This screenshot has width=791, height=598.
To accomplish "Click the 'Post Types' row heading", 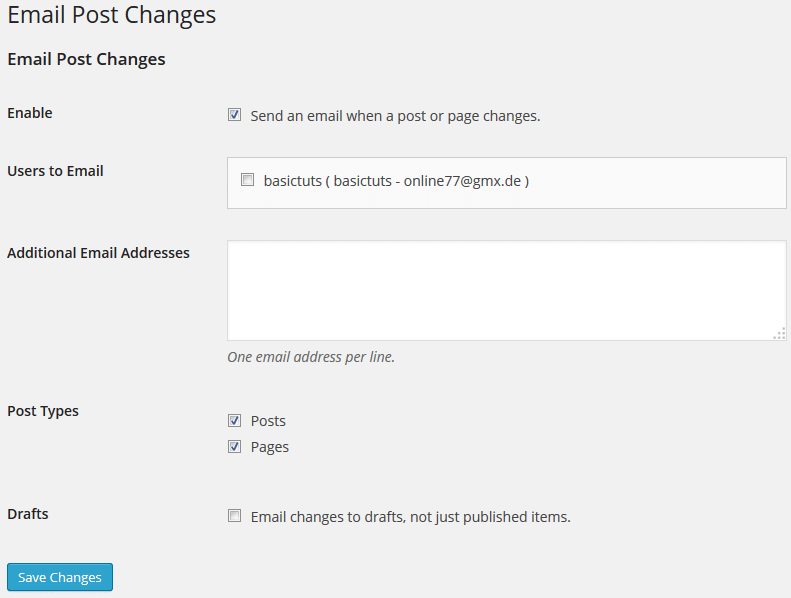I will point(43,411).
